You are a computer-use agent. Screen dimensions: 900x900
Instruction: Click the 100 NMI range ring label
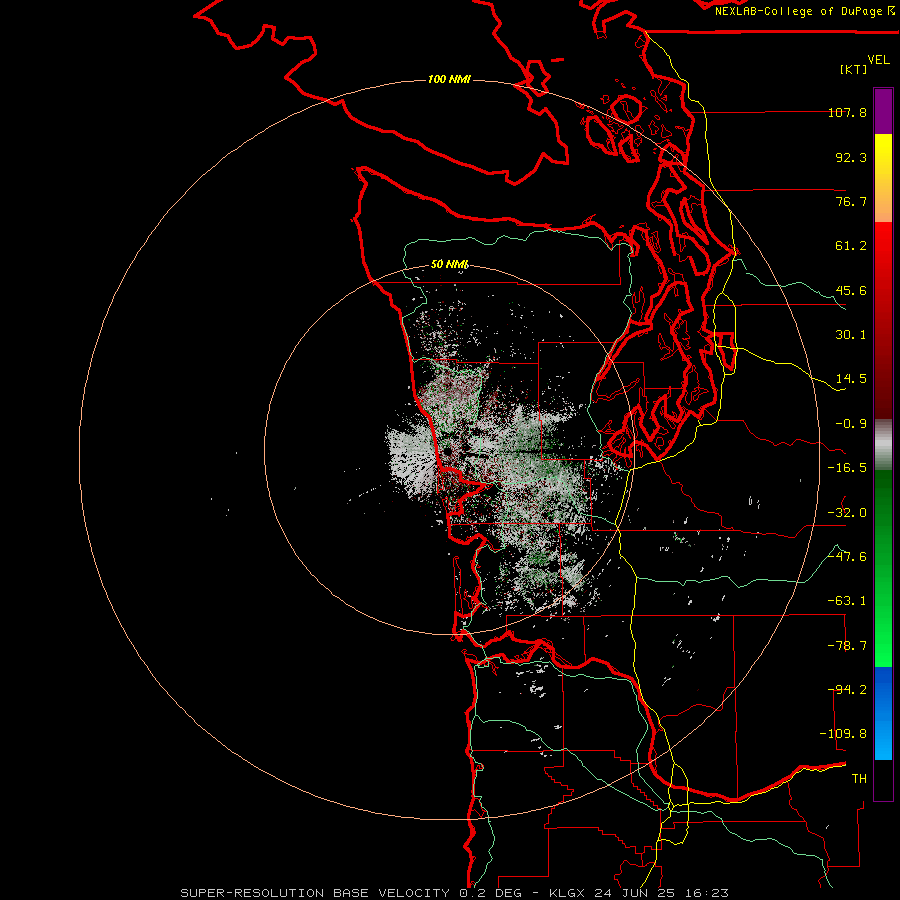click(x=449, y=79)
